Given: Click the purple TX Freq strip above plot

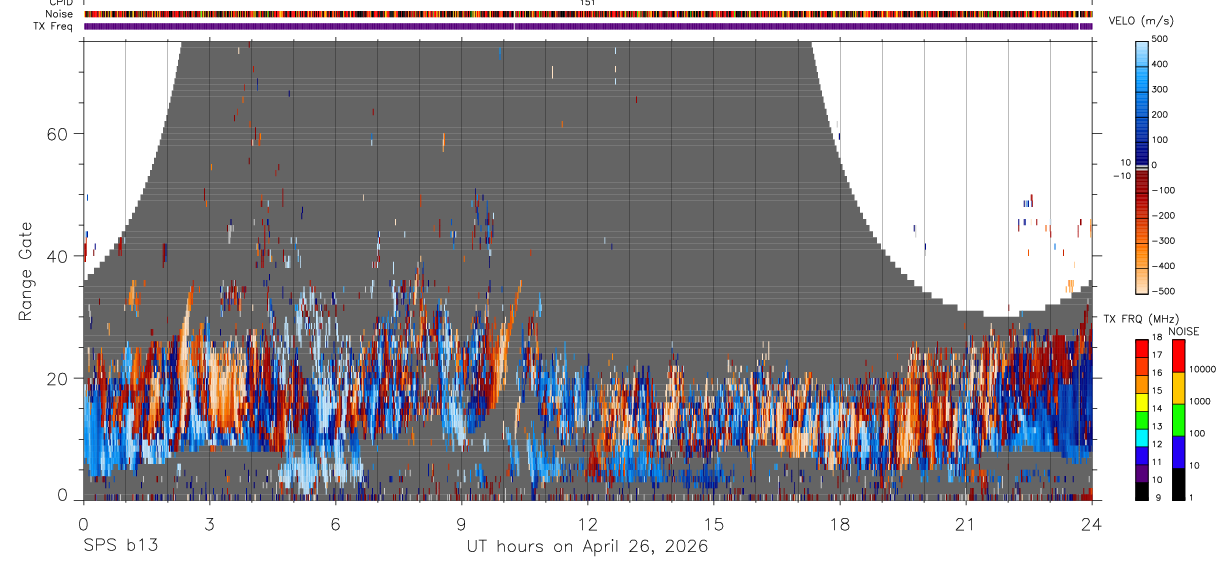Looking at the screenshot, I should pyautogui.click(x=587, y=26).
